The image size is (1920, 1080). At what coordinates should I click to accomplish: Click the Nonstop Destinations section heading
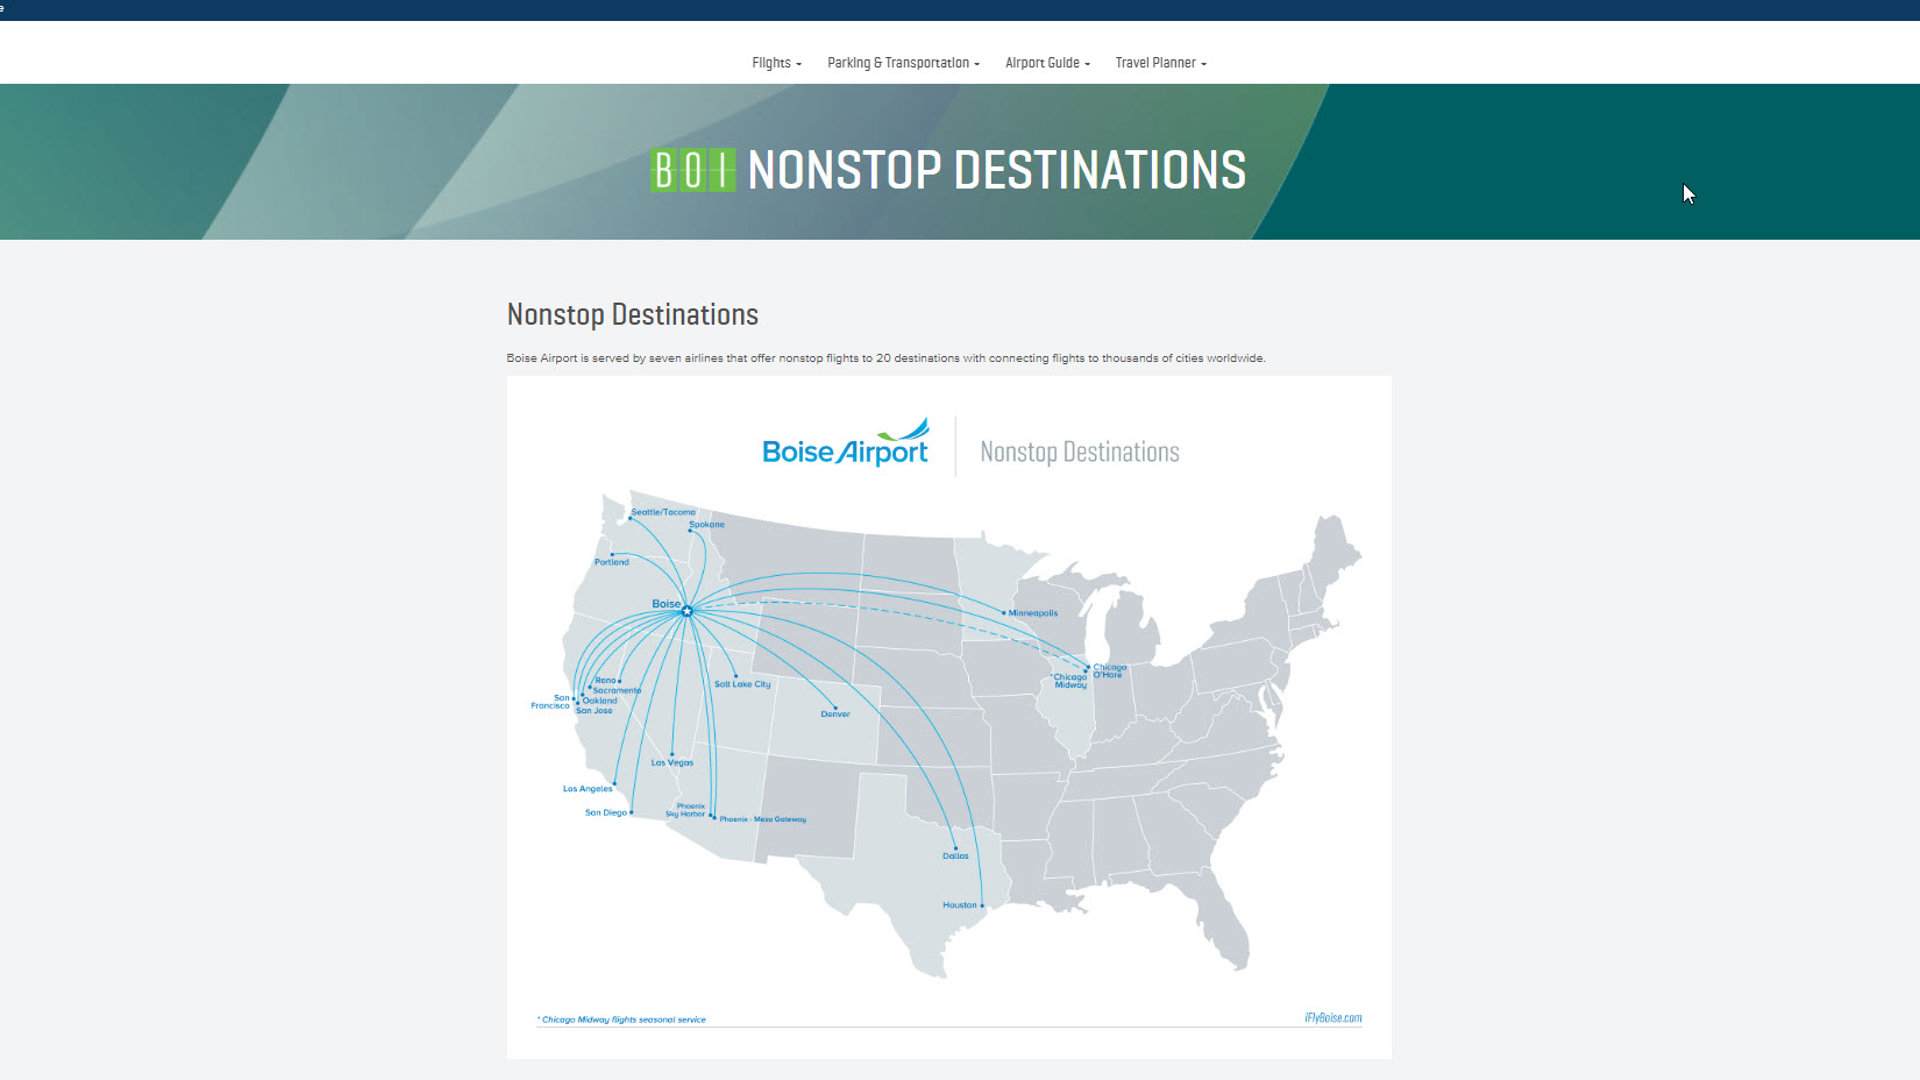[x=632, y=314]
